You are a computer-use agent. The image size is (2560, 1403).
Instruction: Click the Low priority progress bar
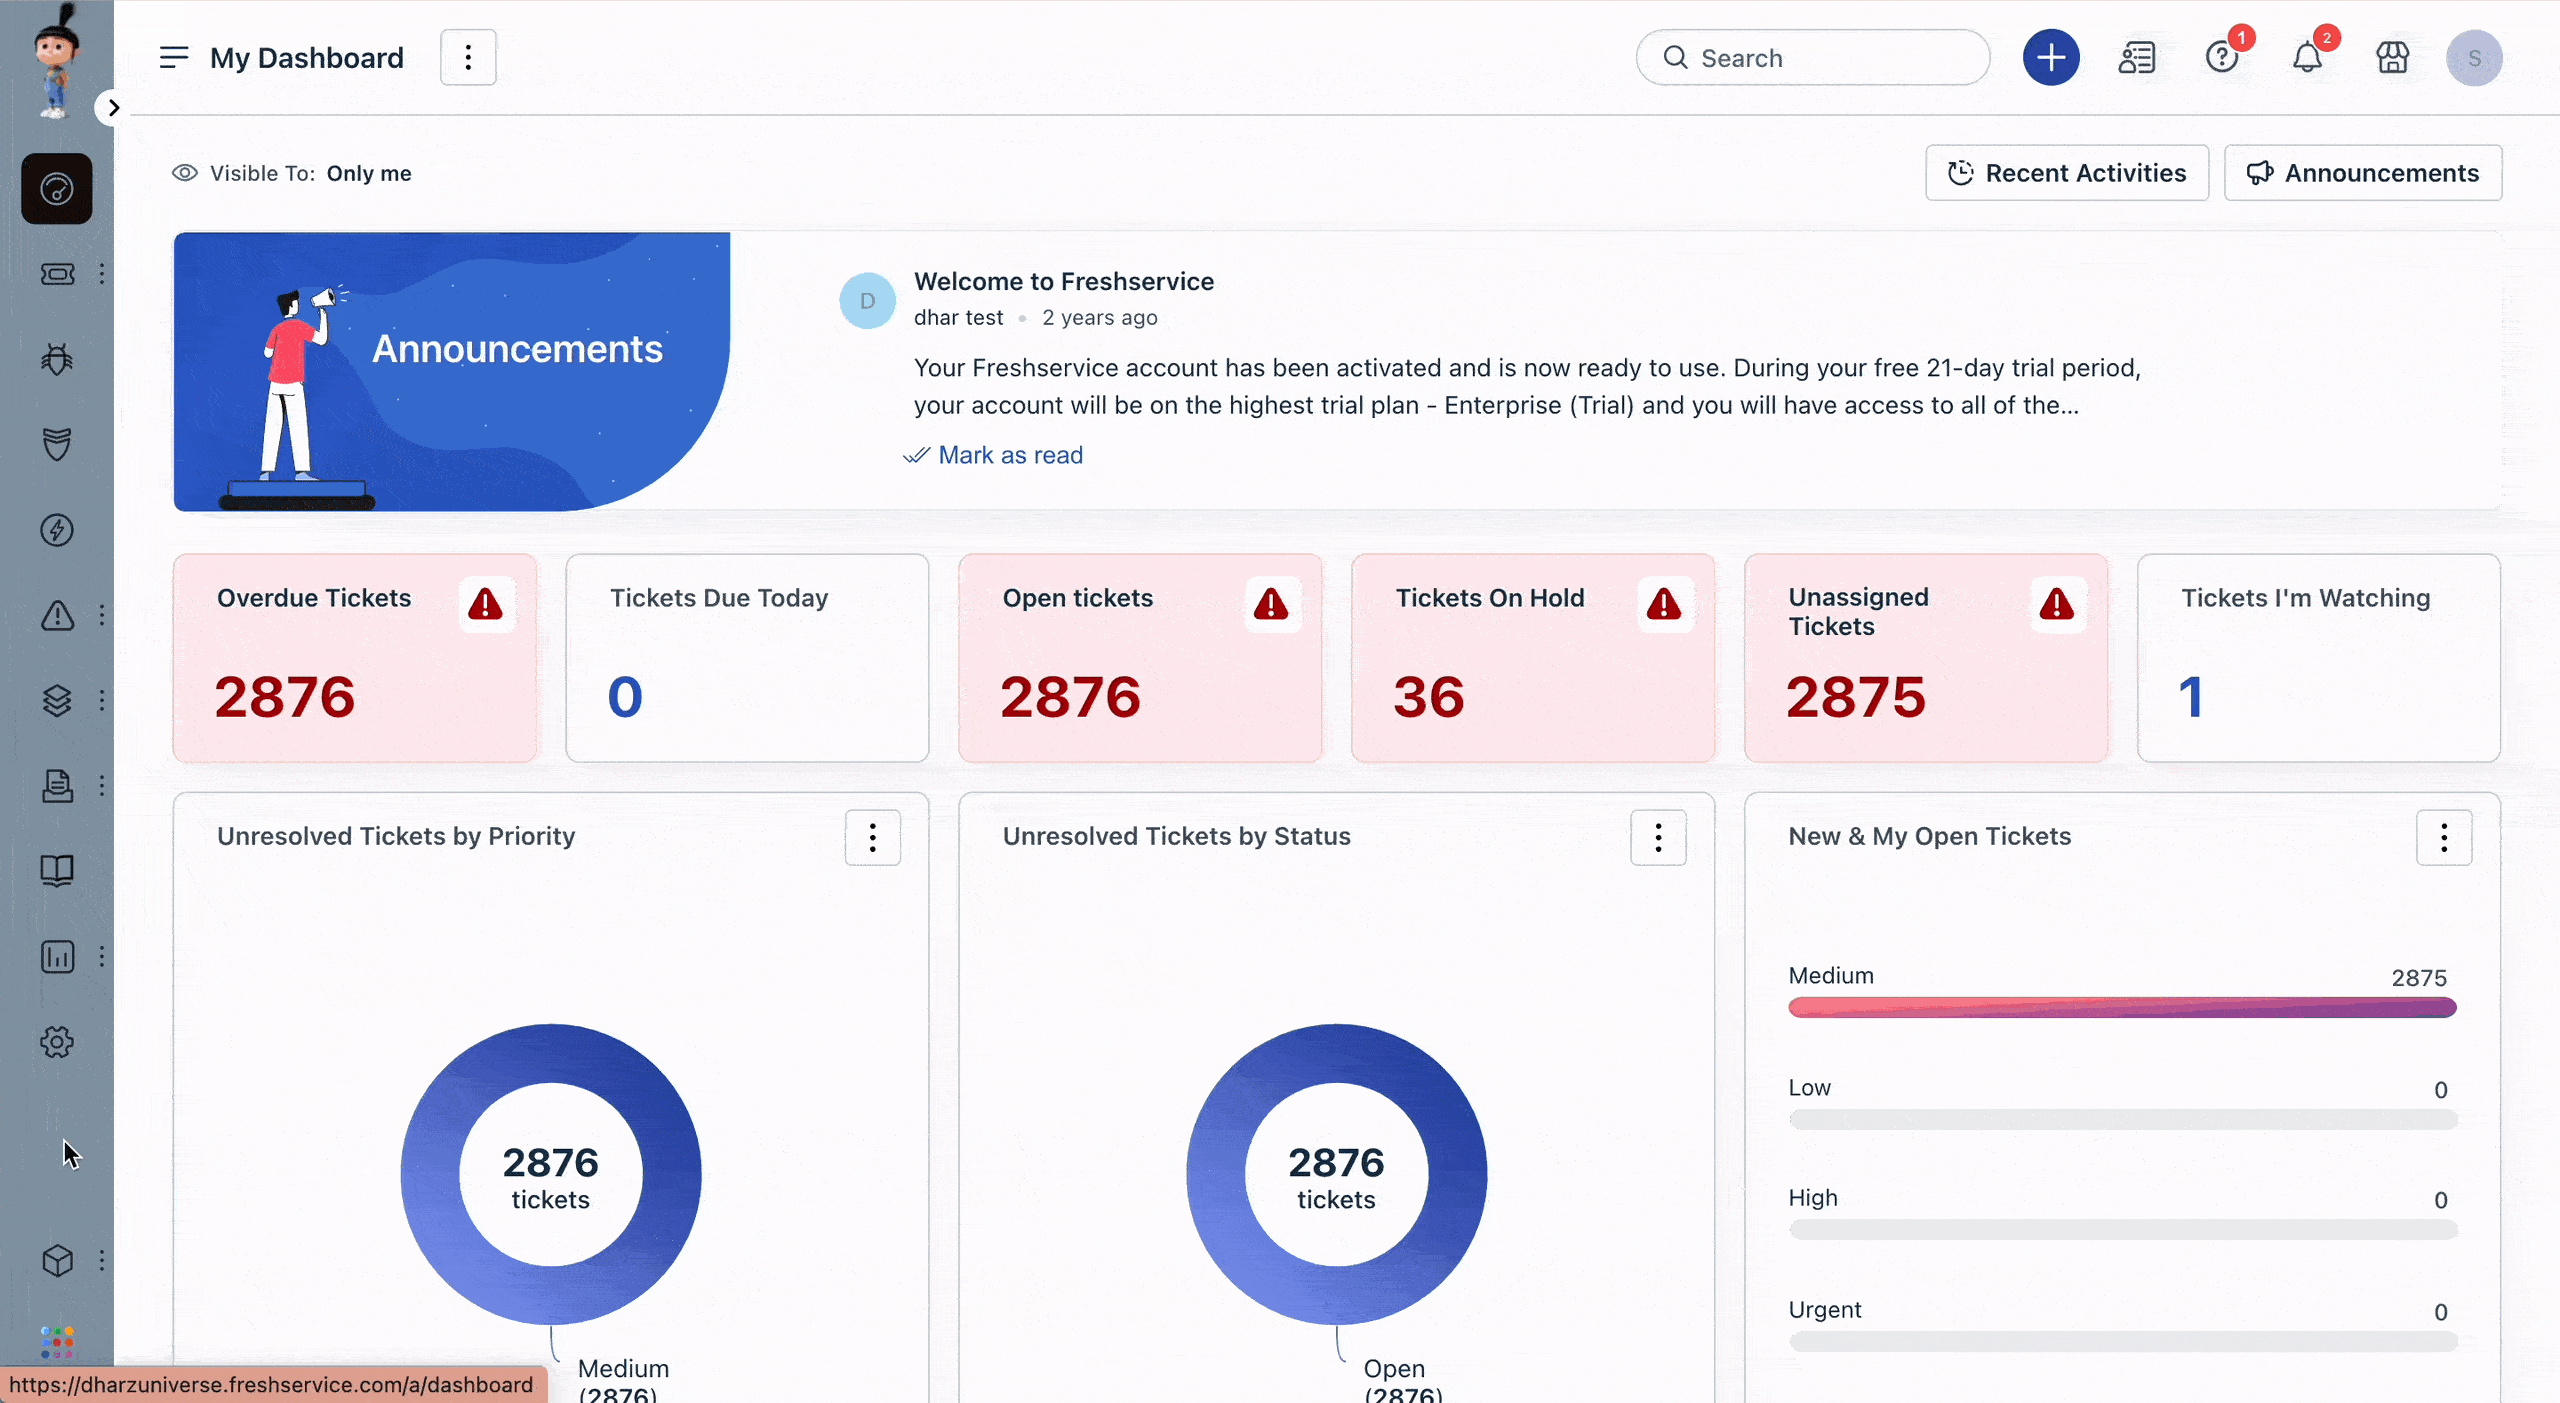(2122, 1119)
